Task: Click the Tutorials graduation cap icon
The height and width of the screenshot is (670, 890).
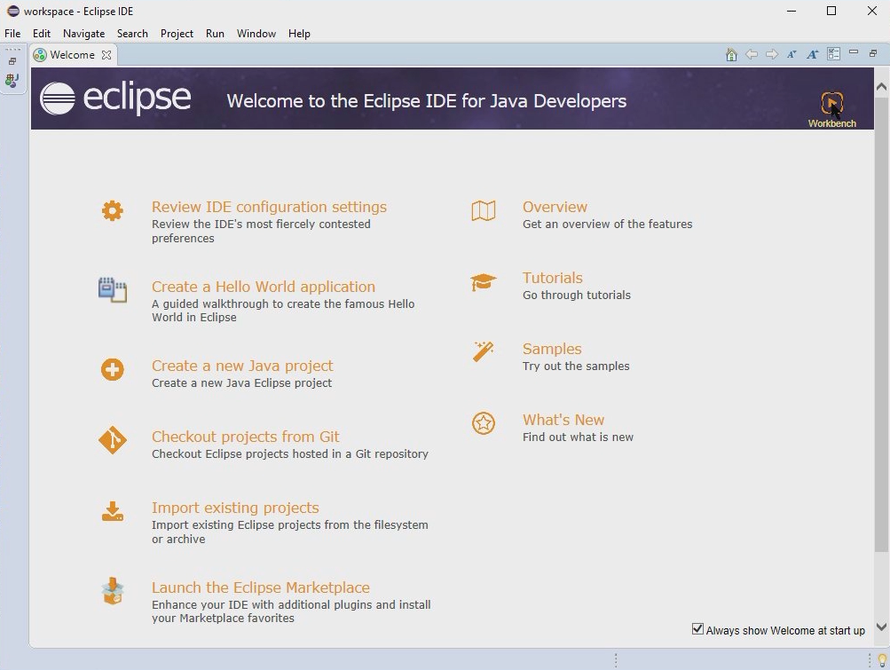Action: (x=483, y=282)
